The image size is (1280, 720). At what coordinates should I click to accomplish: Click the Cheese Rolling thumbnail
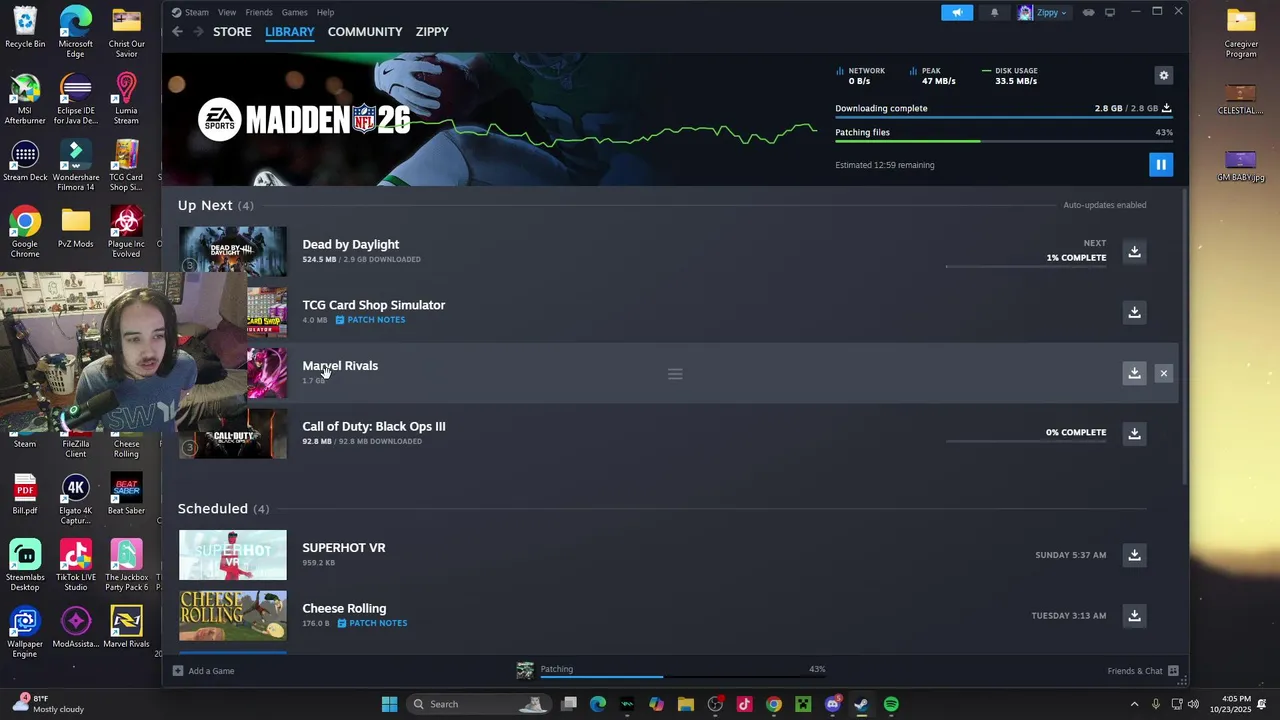[x=233, y=615]
